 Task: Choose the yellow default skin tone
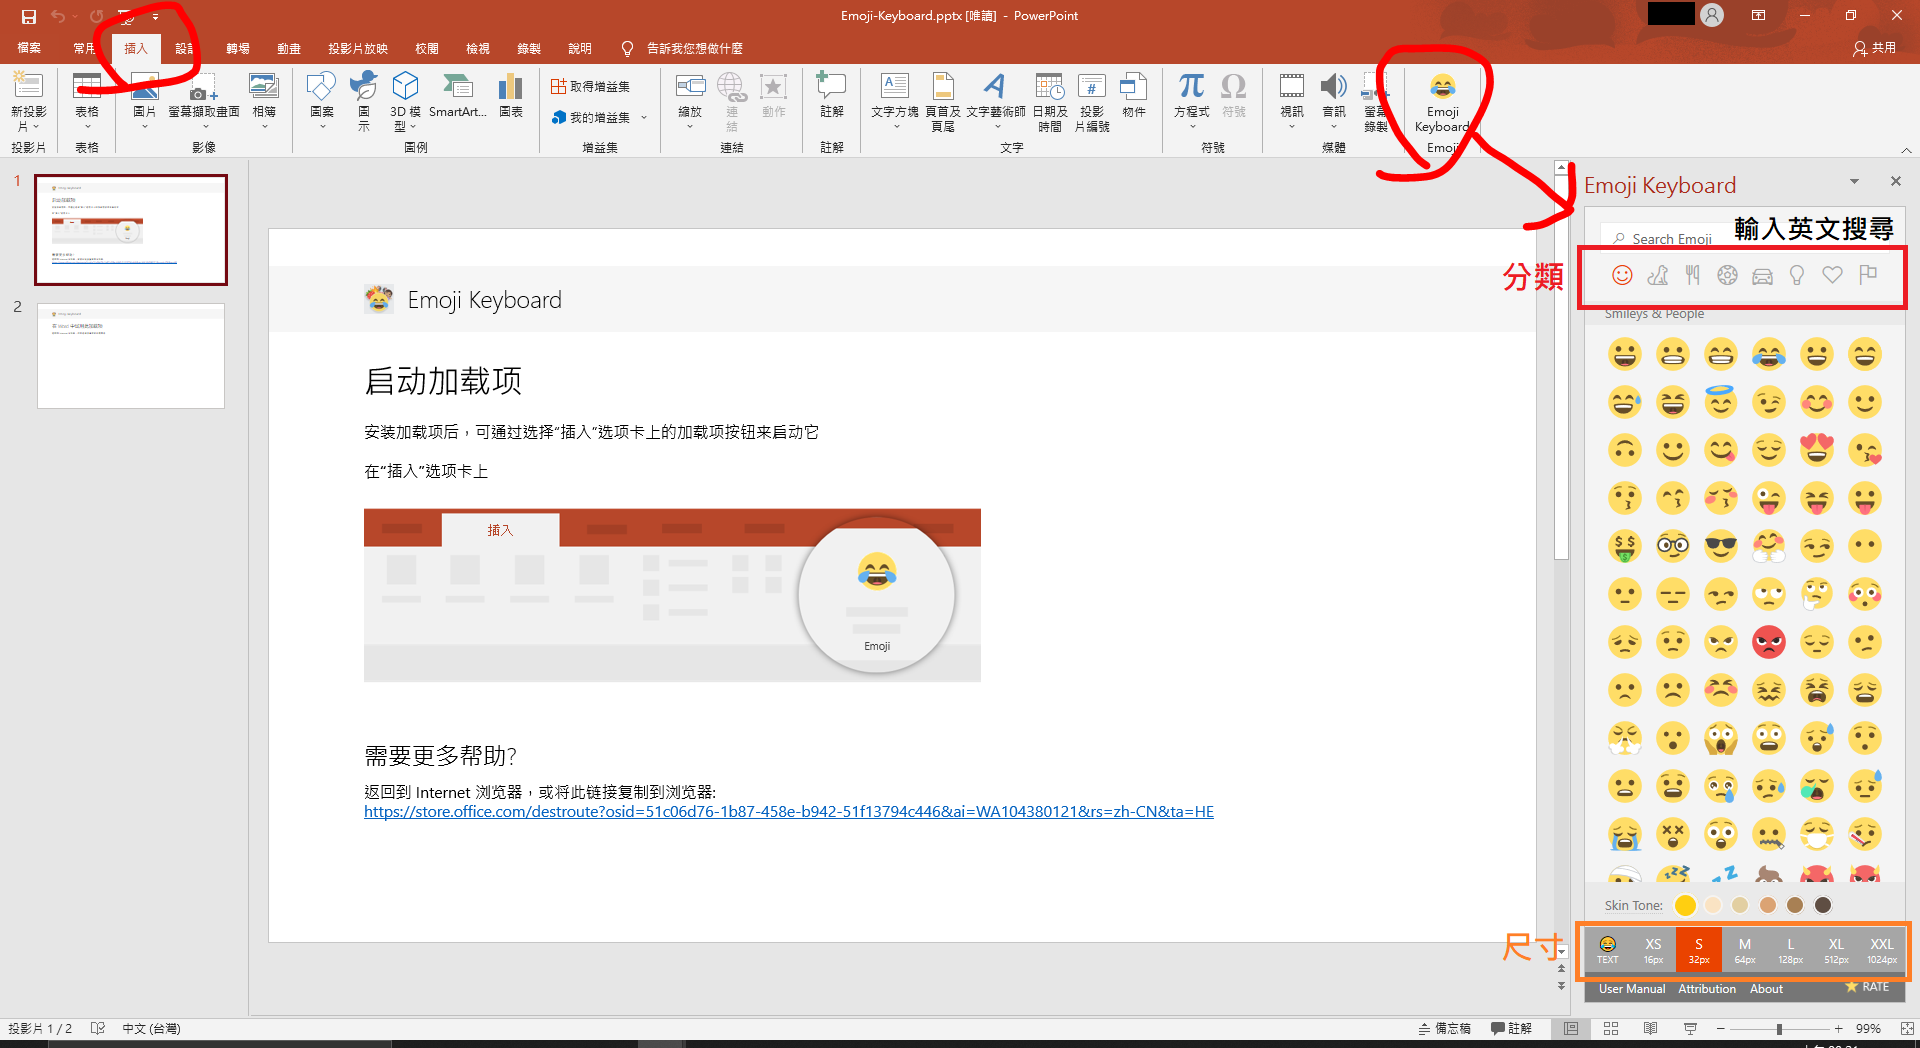tap(1685, 905)
